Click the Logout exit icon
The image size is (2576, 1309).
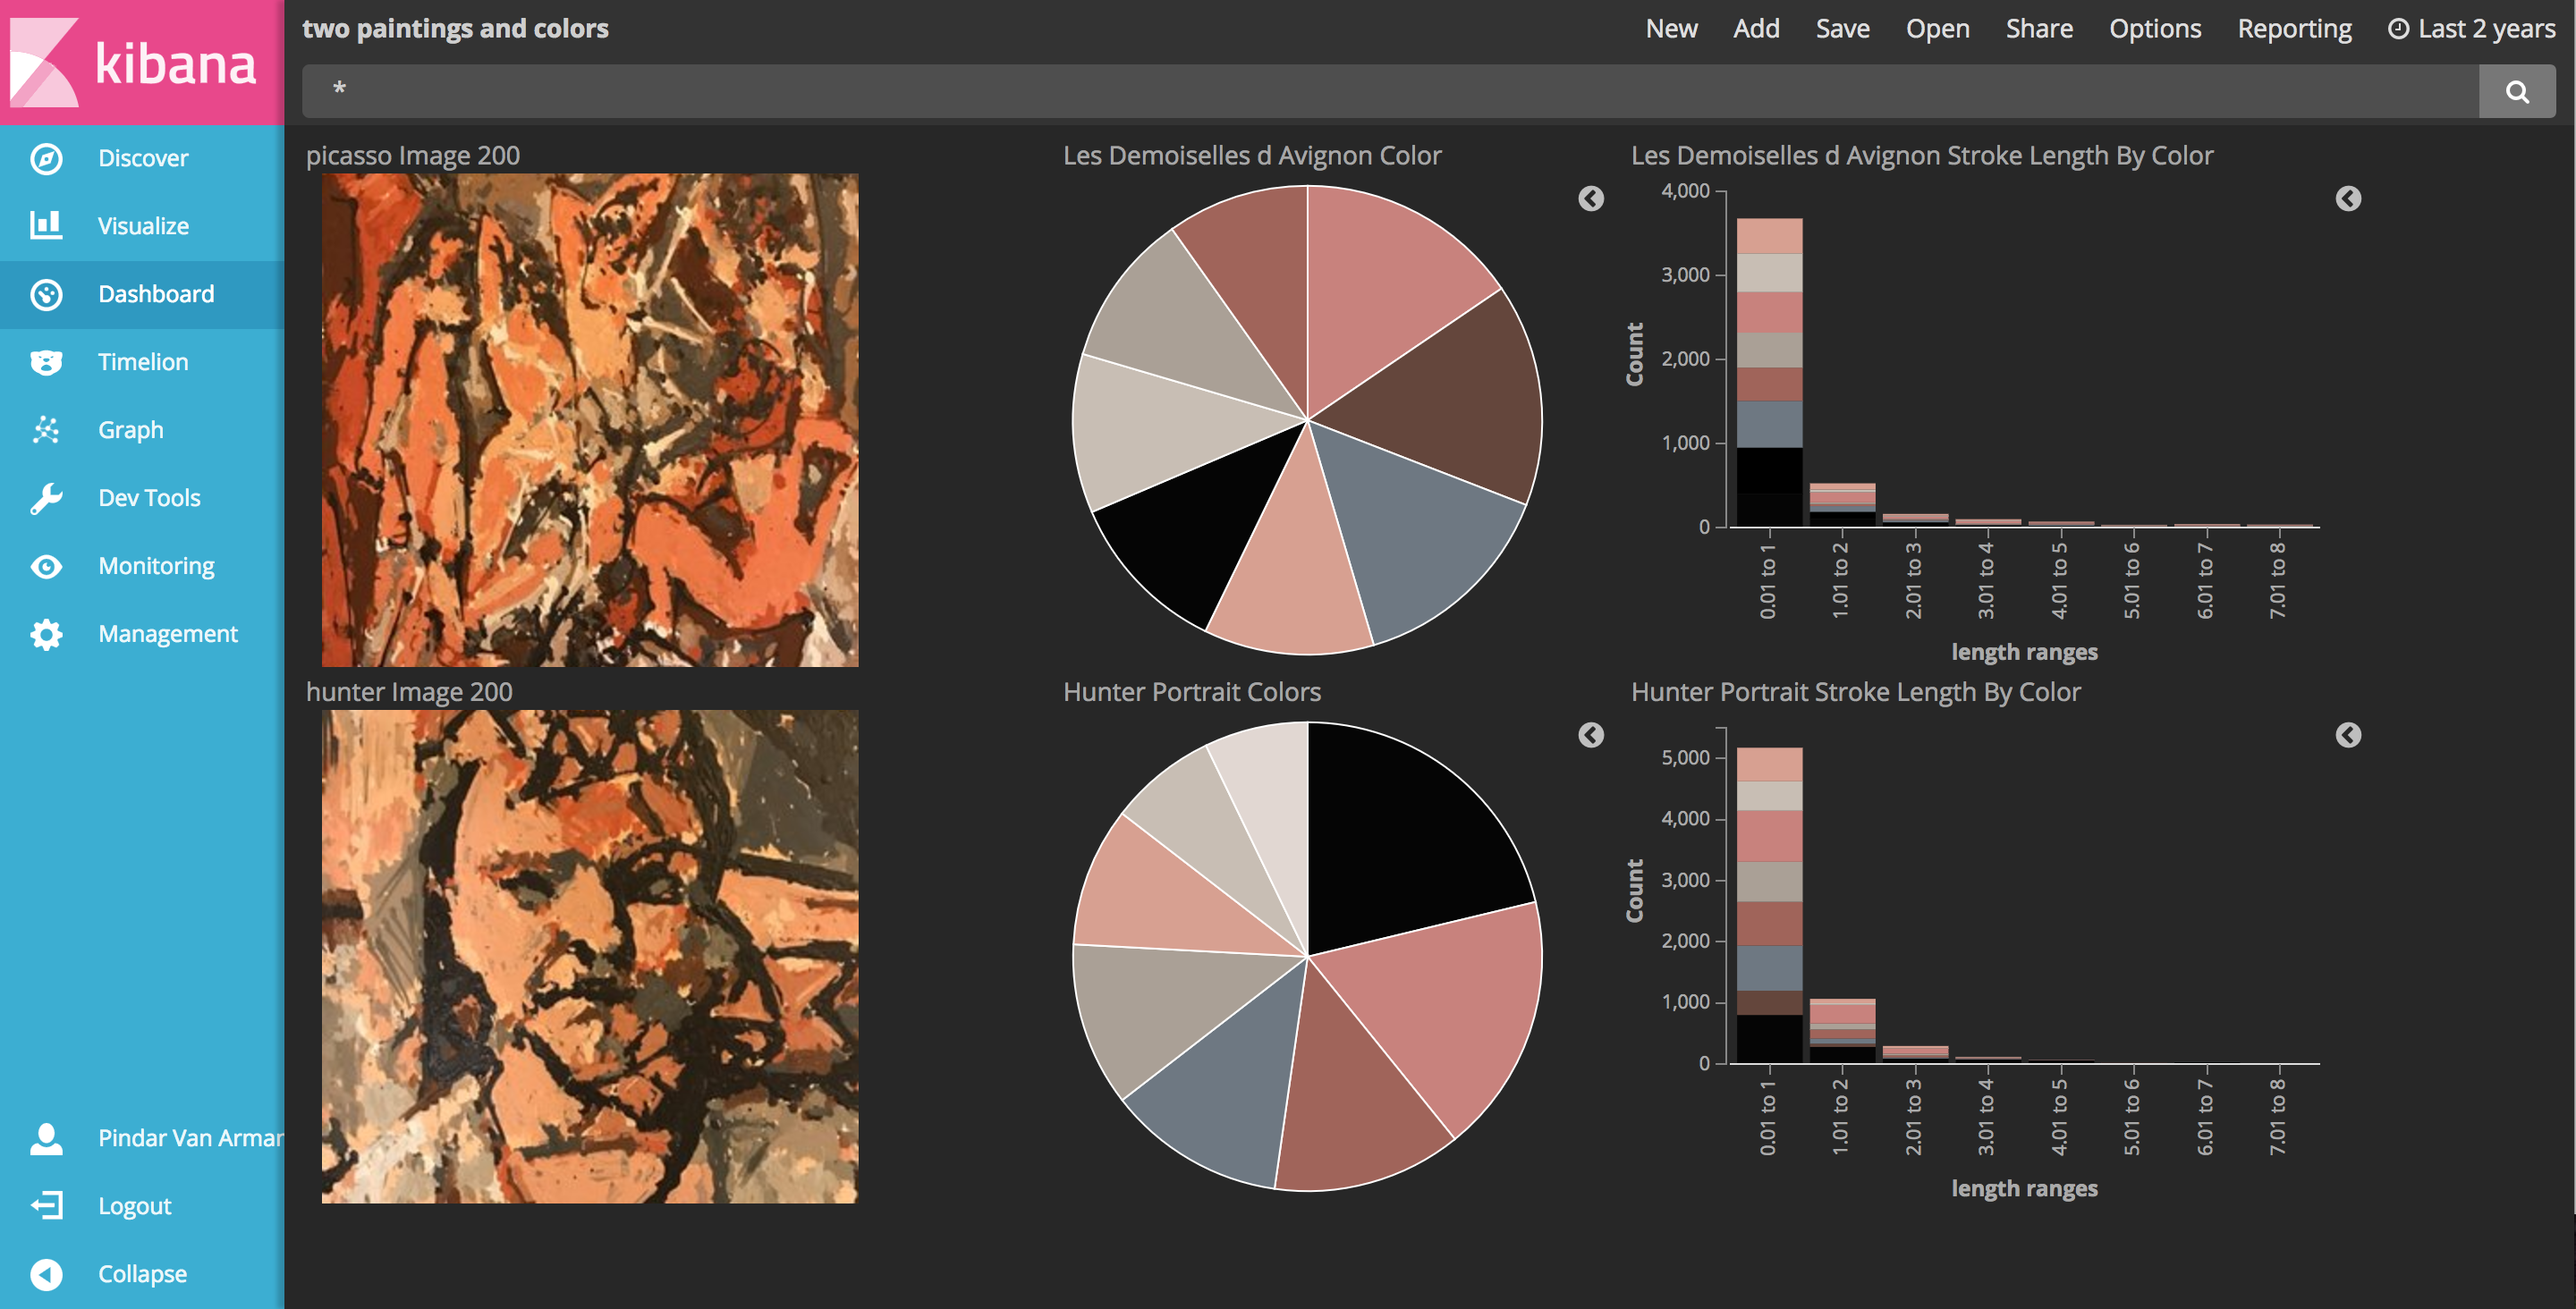coord(46,1205)
